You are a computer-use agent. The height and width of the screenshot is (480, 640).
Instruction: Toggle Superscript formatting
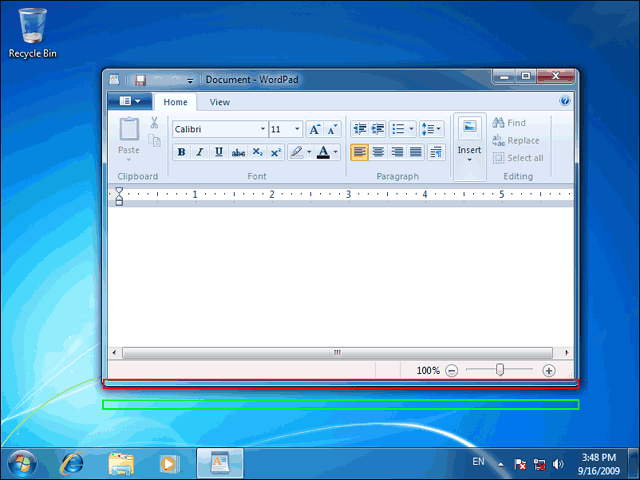[276, 152]
